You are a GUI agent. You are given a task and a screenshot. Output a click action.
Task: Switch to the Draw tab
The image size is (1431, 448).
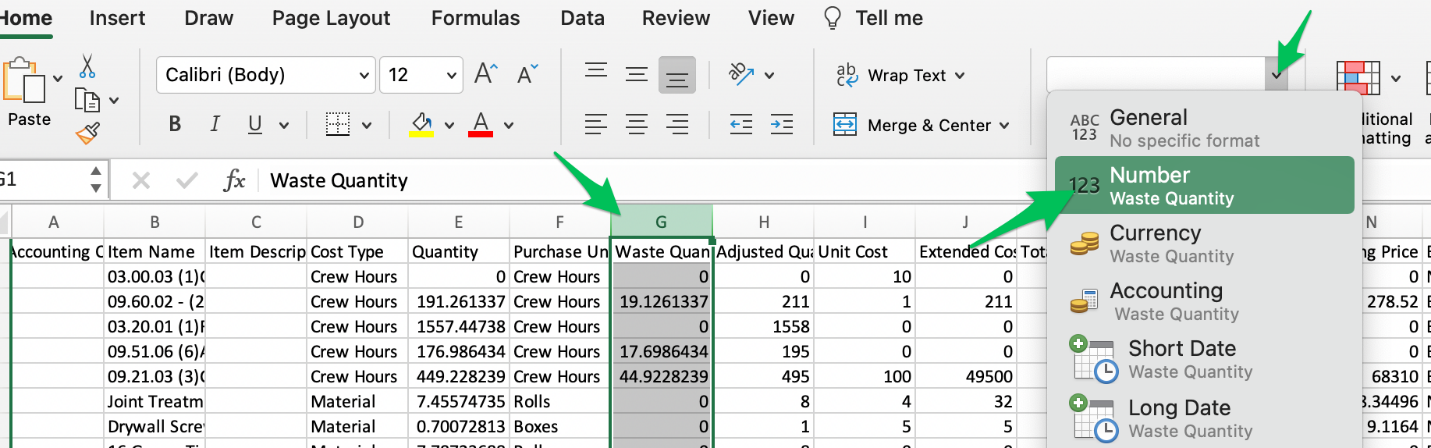pos(209,18)
